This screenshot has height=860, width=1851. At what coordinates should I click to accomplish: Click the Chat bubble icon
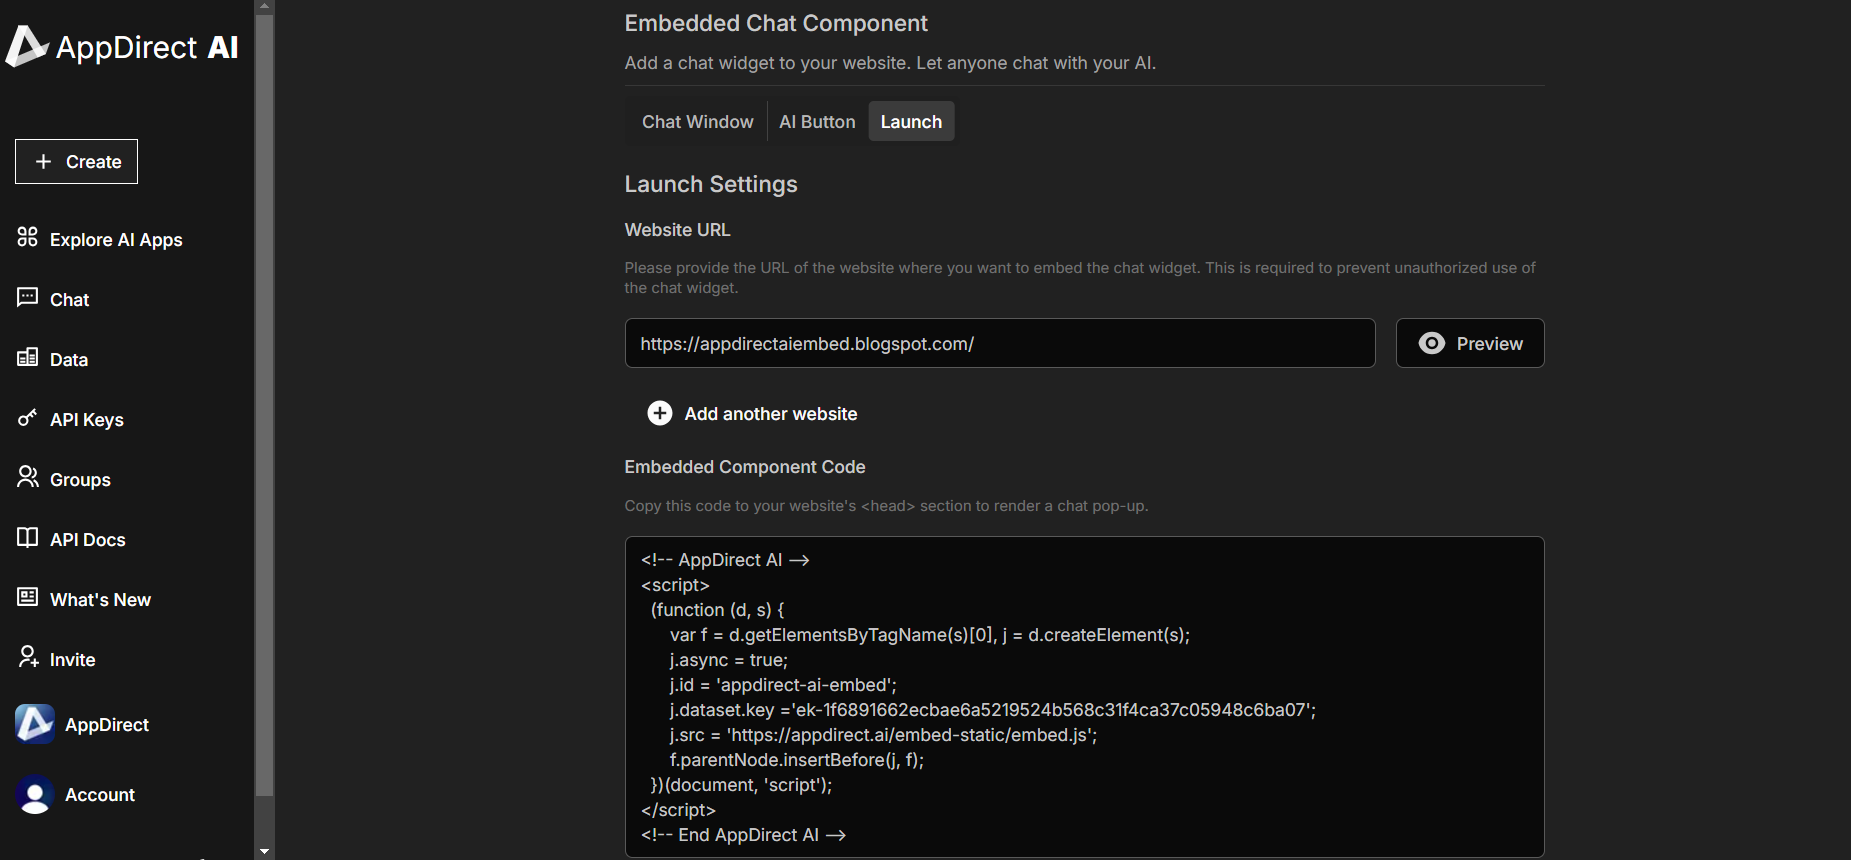[28, 297]
